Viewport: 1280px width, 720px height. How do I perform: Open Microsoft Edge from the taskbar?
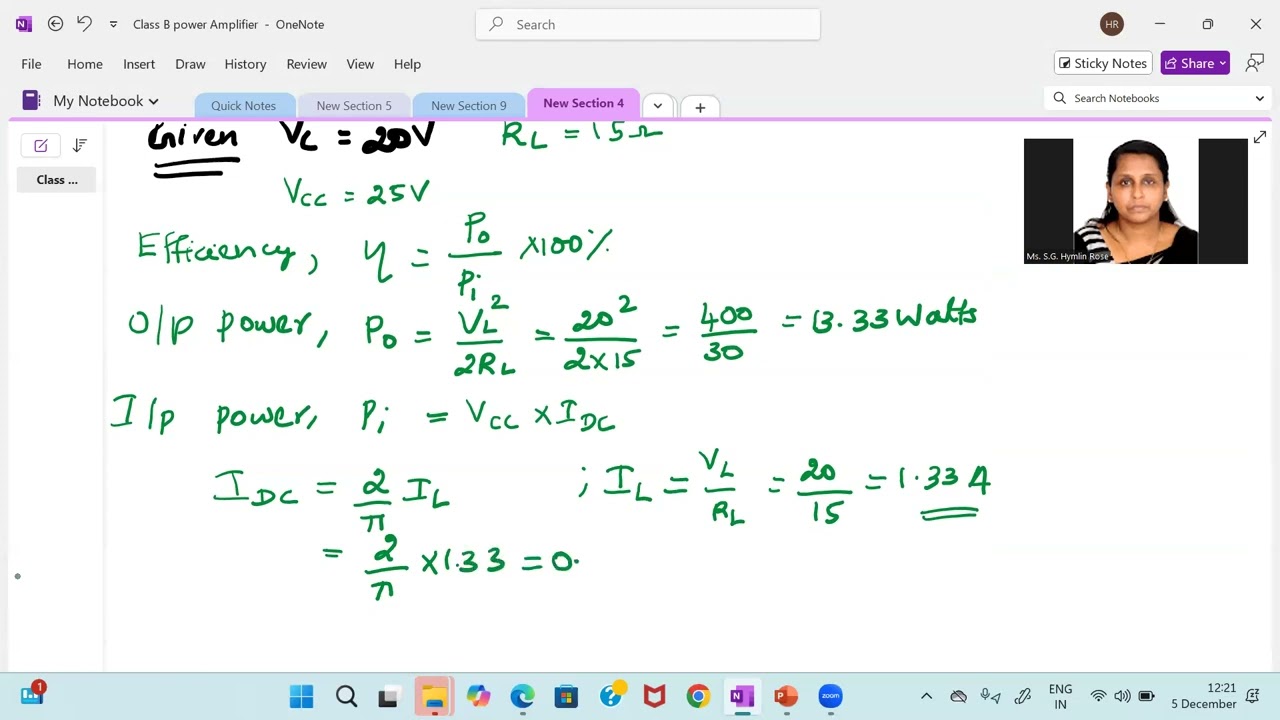click(x=522, y=696)
